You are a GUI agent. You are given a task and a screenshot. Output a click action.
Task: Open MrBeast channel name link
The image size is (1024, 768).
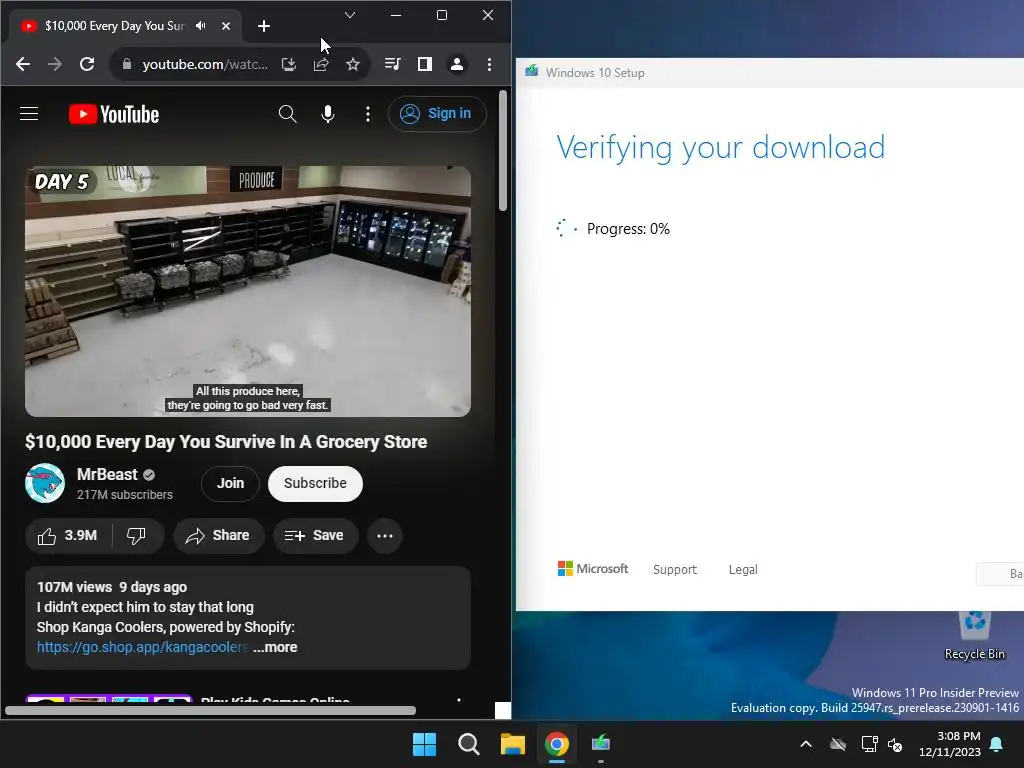click(107, 474)
